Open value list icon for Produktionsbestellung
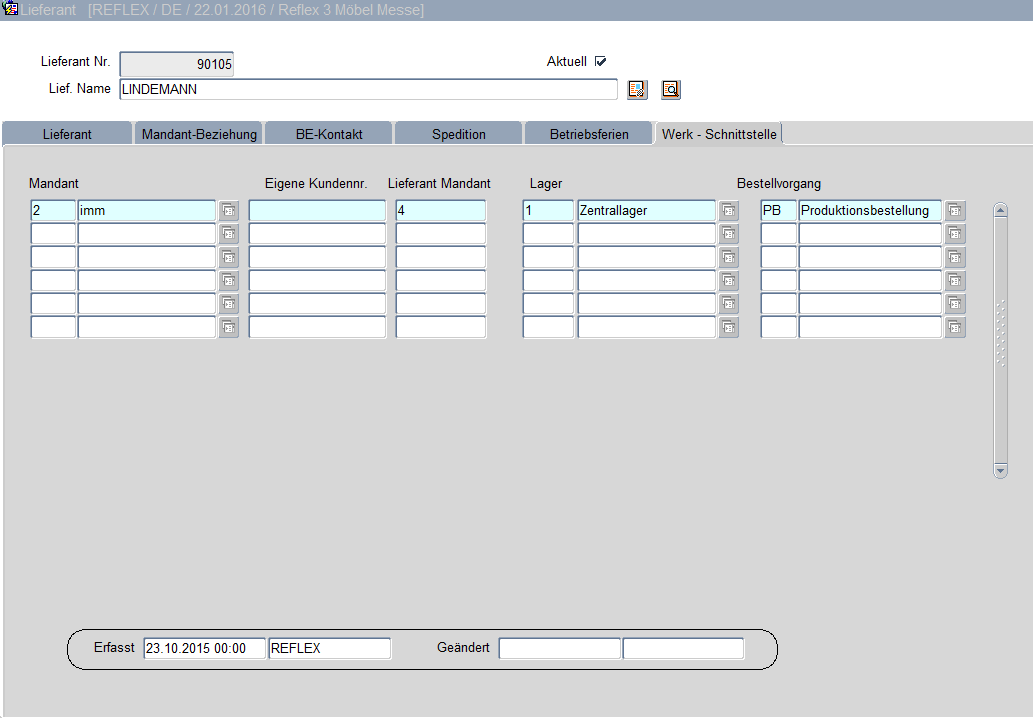Viewport: 1033px width, 718px height. click(x=955, y=211)
